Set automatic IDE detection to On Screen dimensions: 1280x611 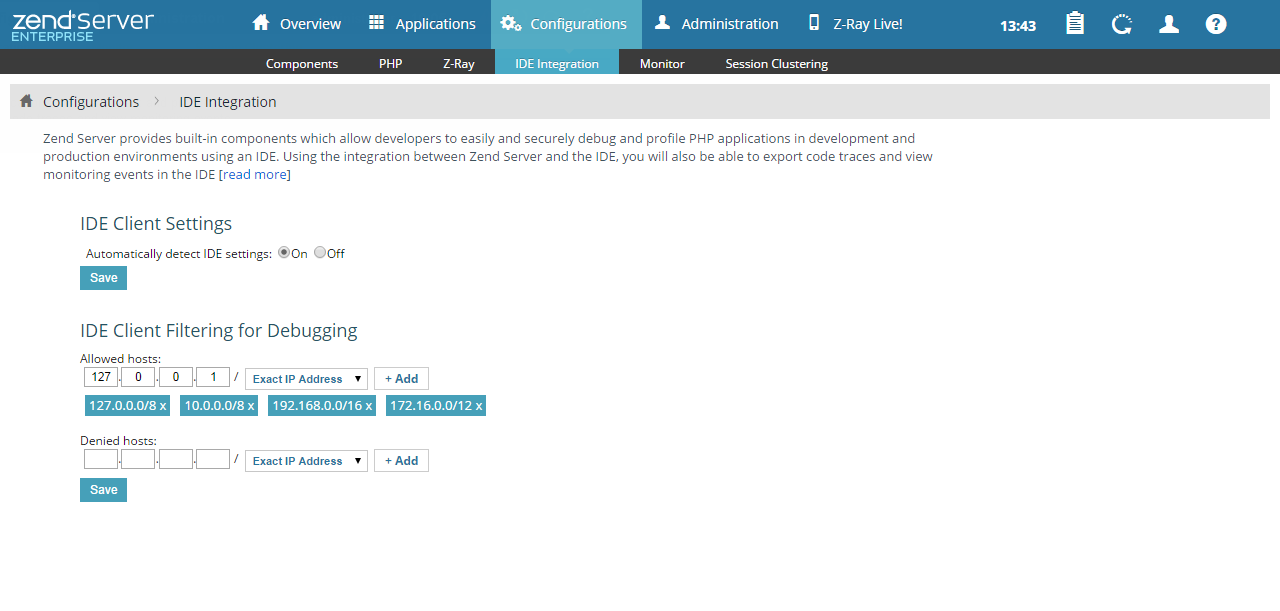pos(284,253)
